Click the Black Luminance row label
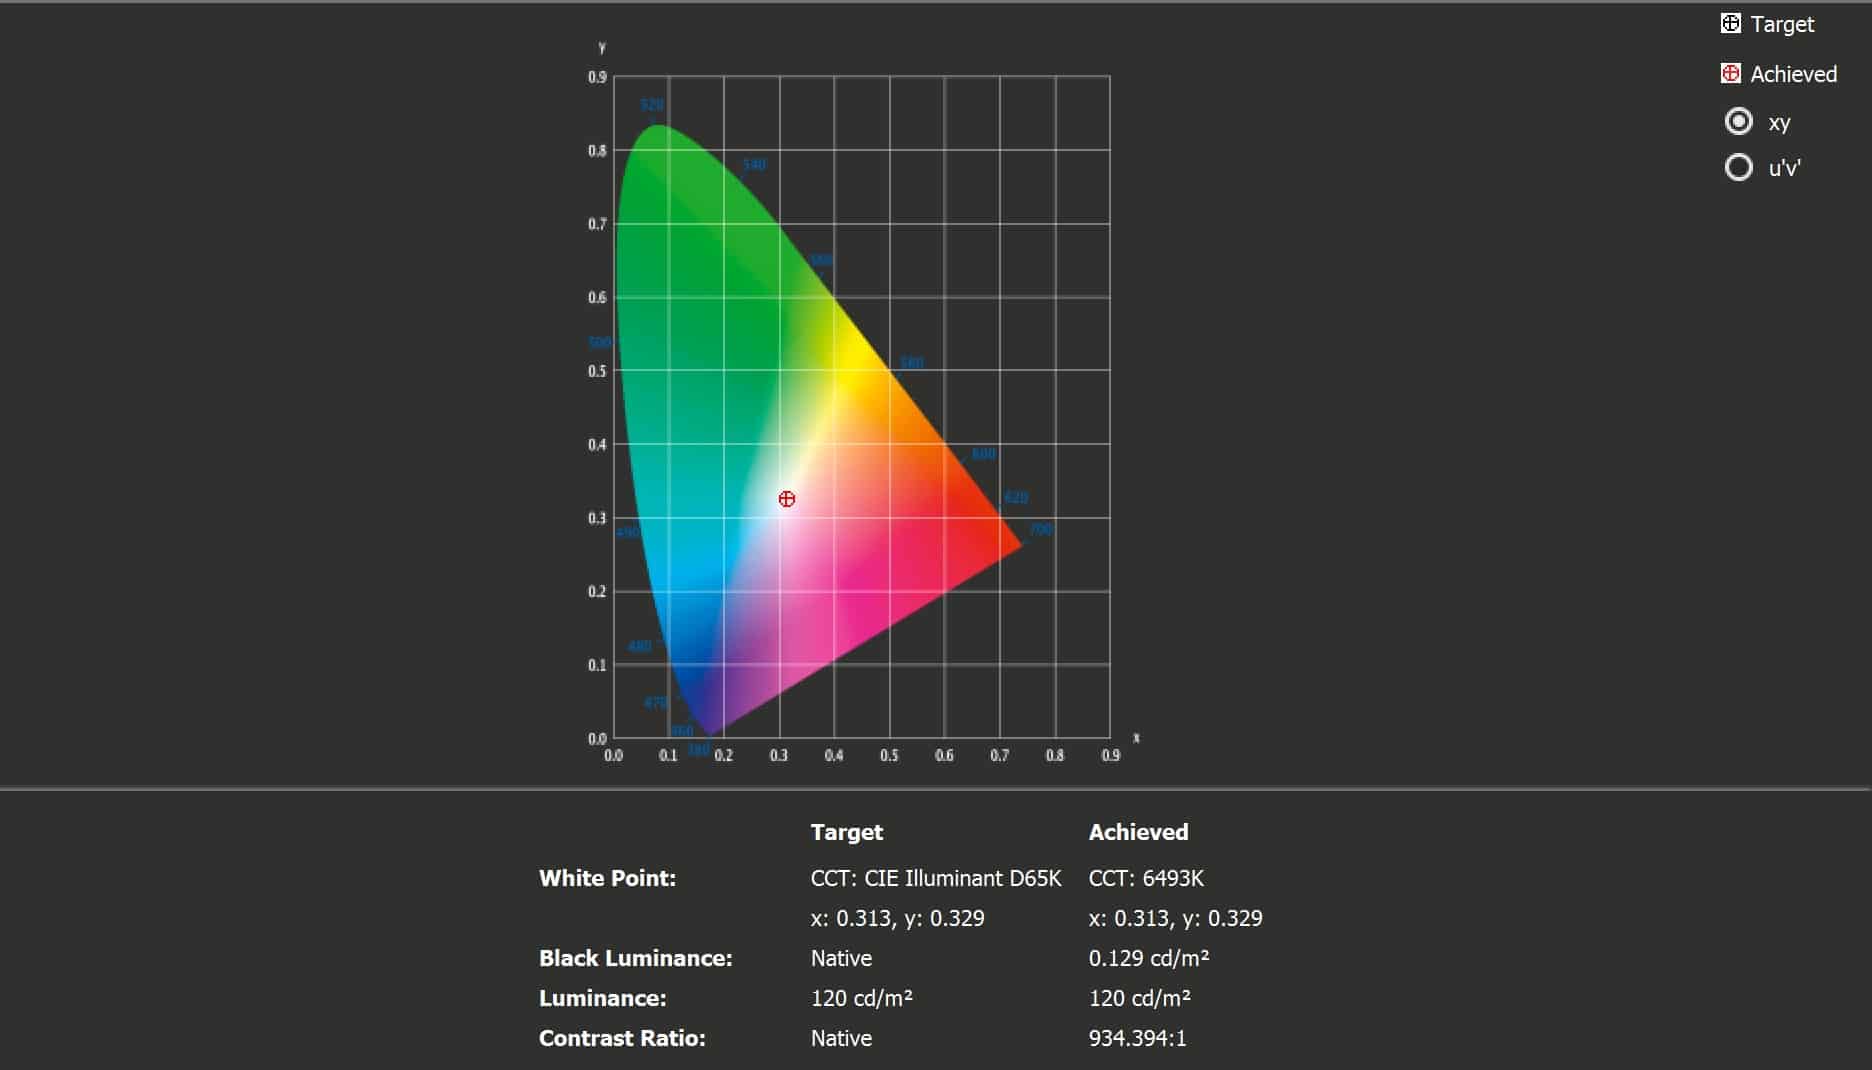This screenshot has height=1070, width=1872. (635, 958)
